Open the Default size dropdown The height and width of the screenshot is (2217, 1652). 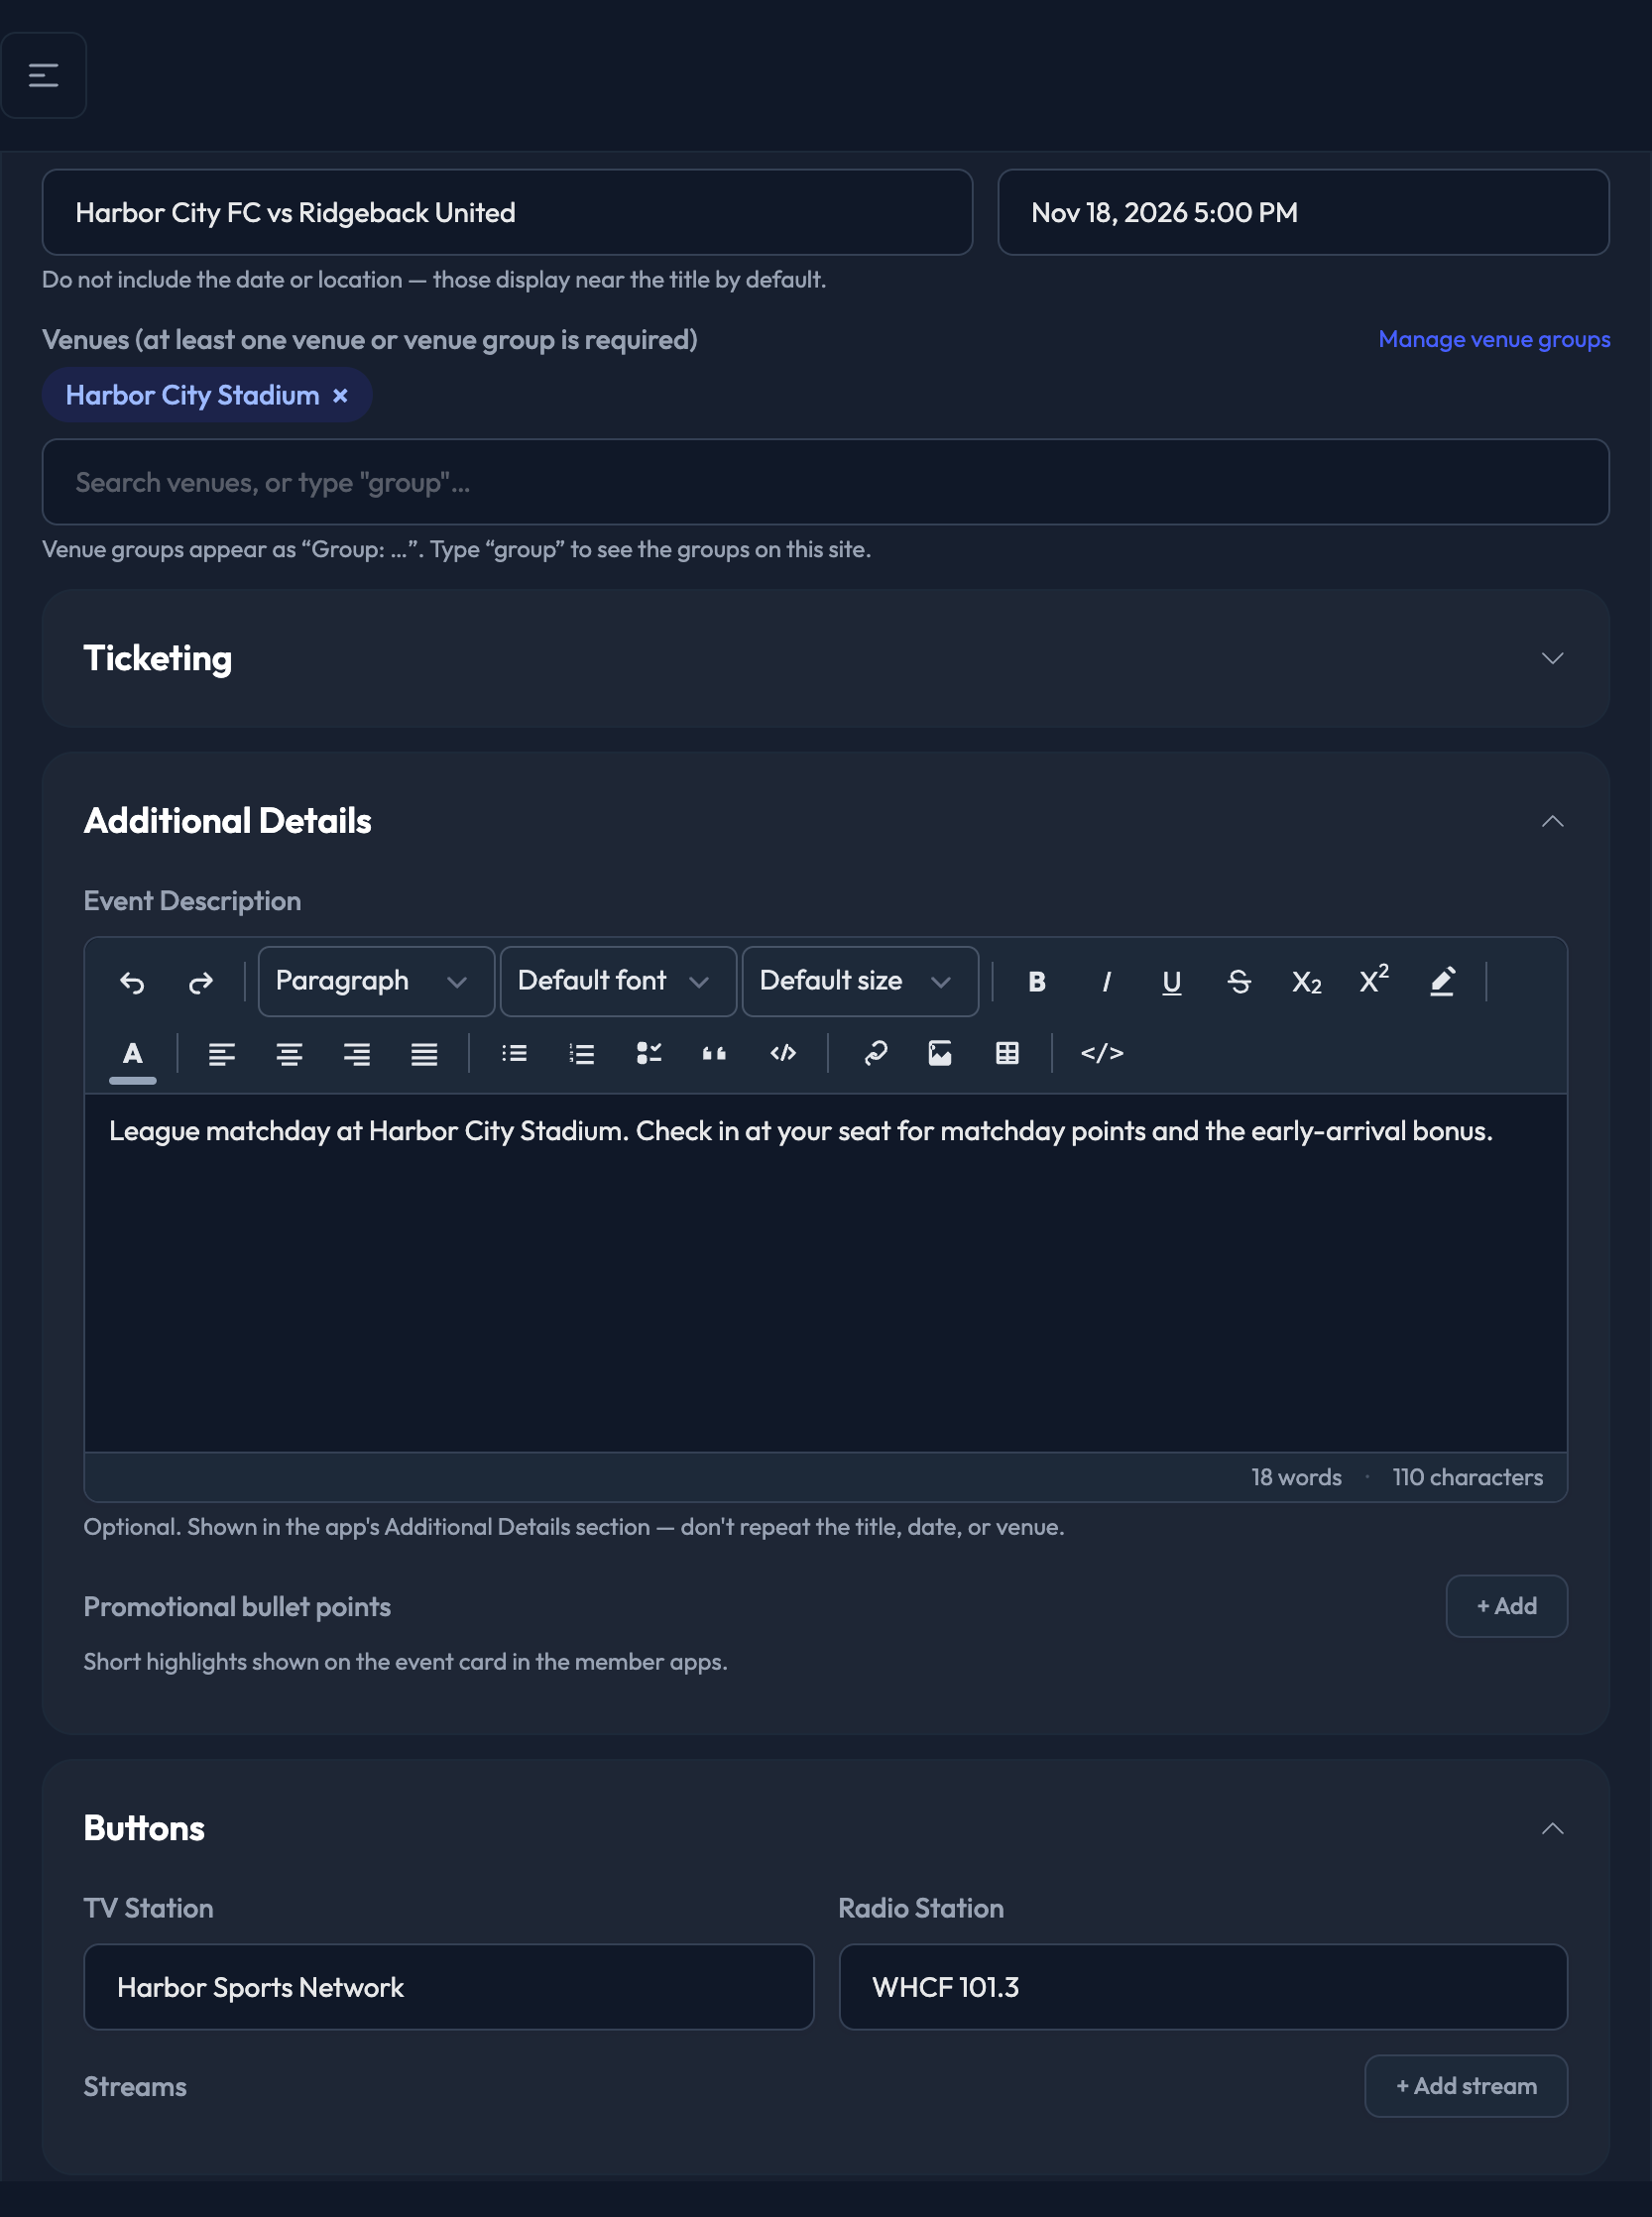(860, 981)
